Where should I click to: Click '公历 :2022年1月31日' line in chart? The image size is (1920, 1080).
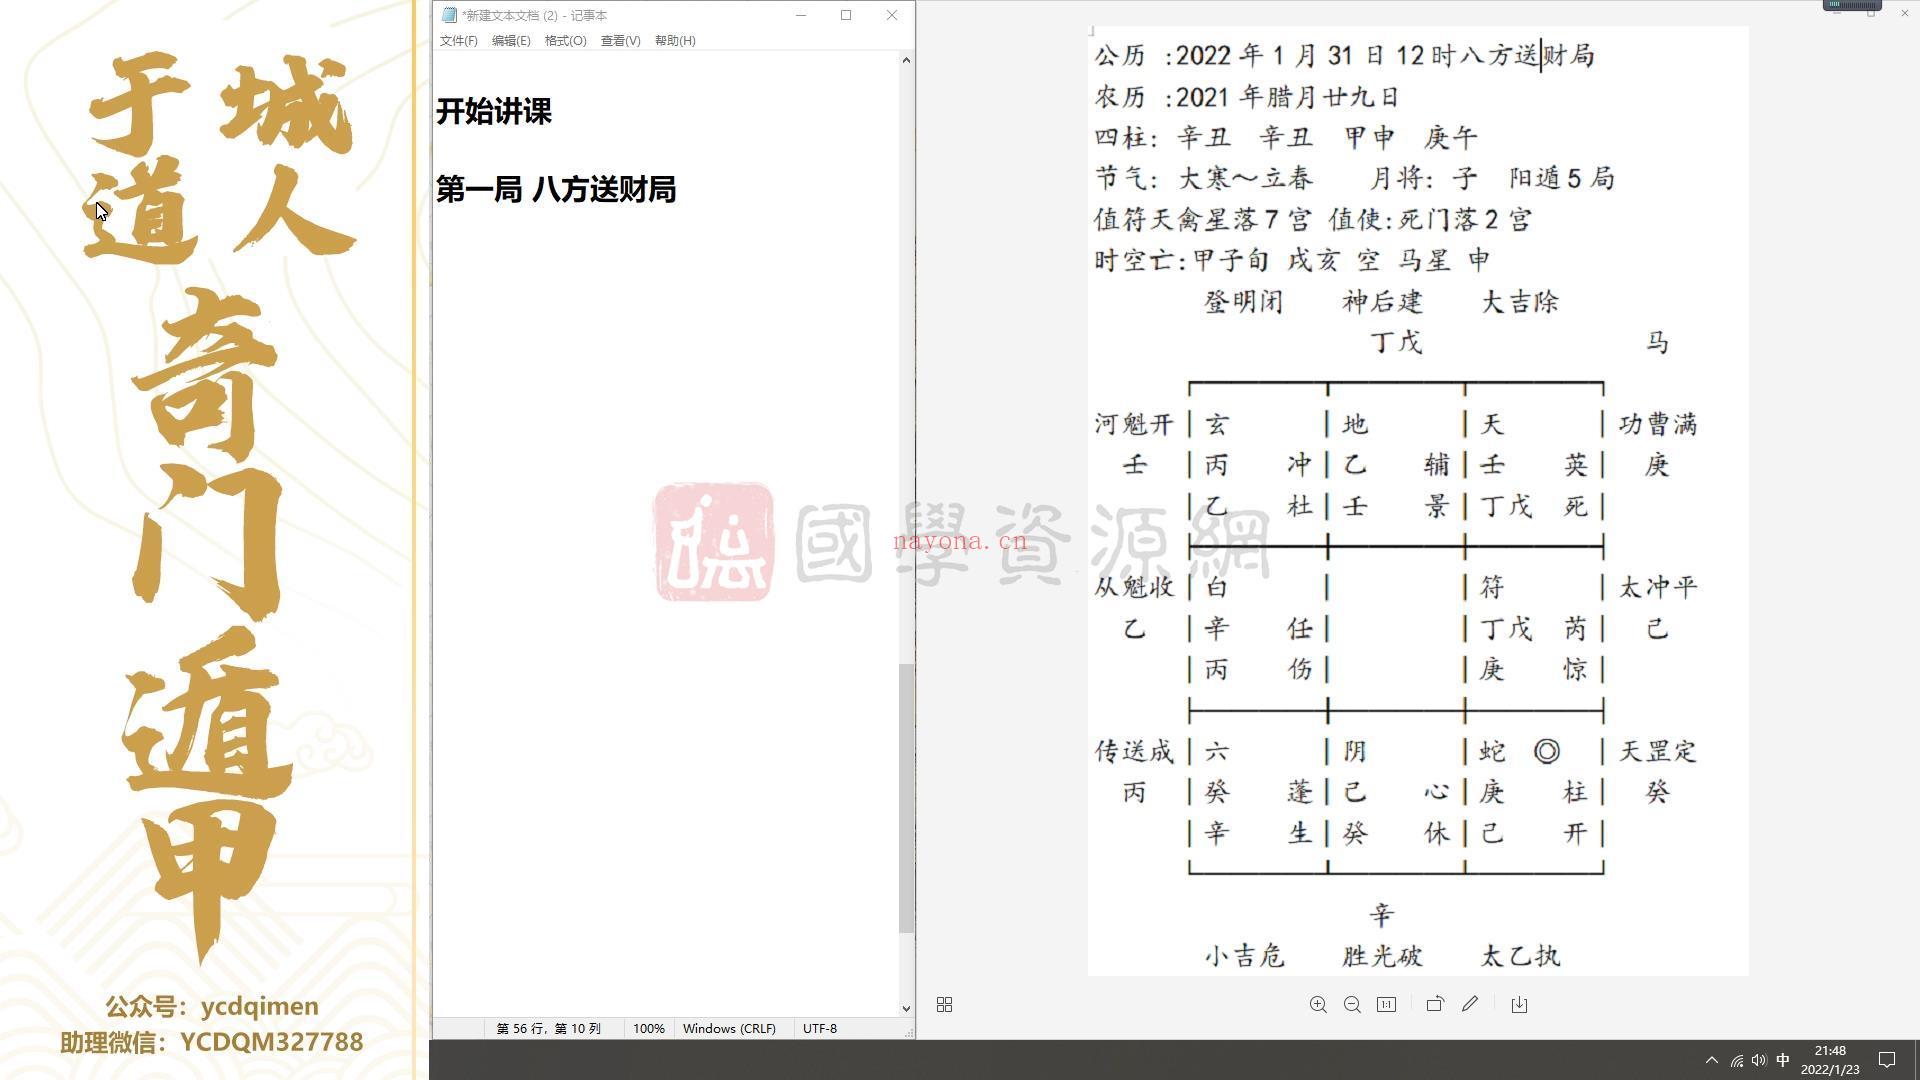1344,55
